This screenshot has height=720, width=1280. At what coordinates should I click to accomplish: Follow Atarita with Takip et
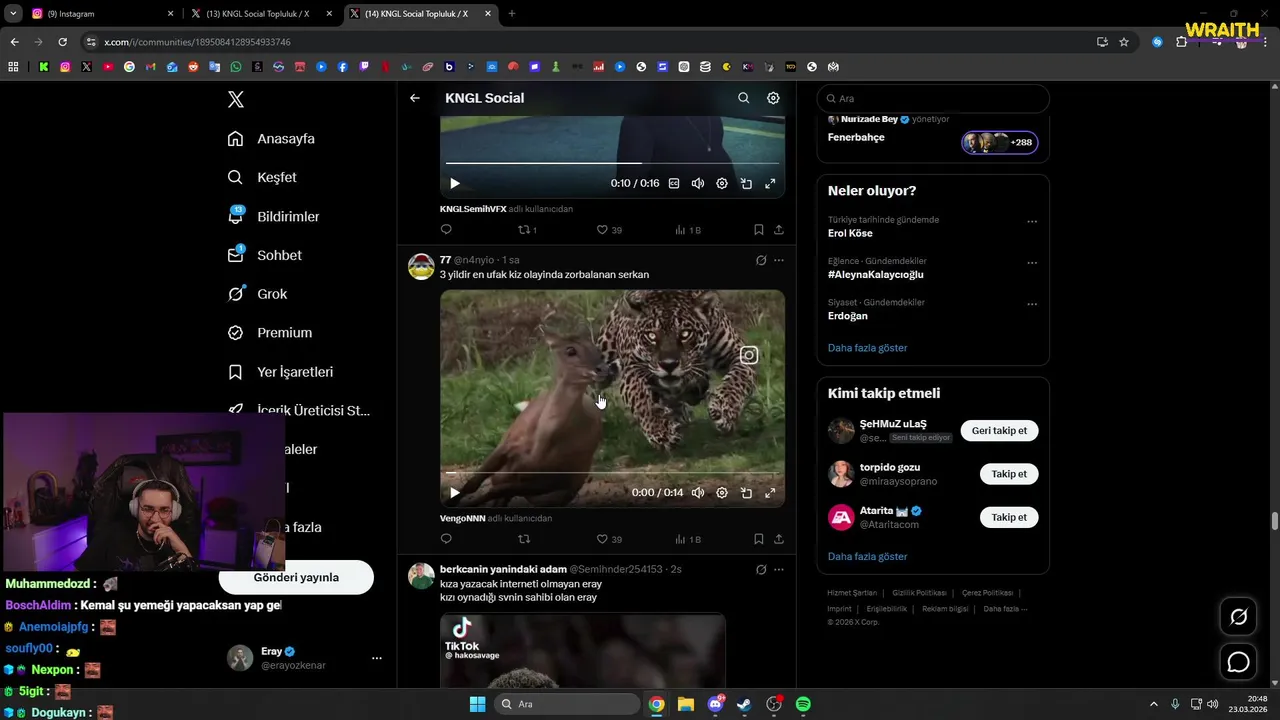[1009, 517]
